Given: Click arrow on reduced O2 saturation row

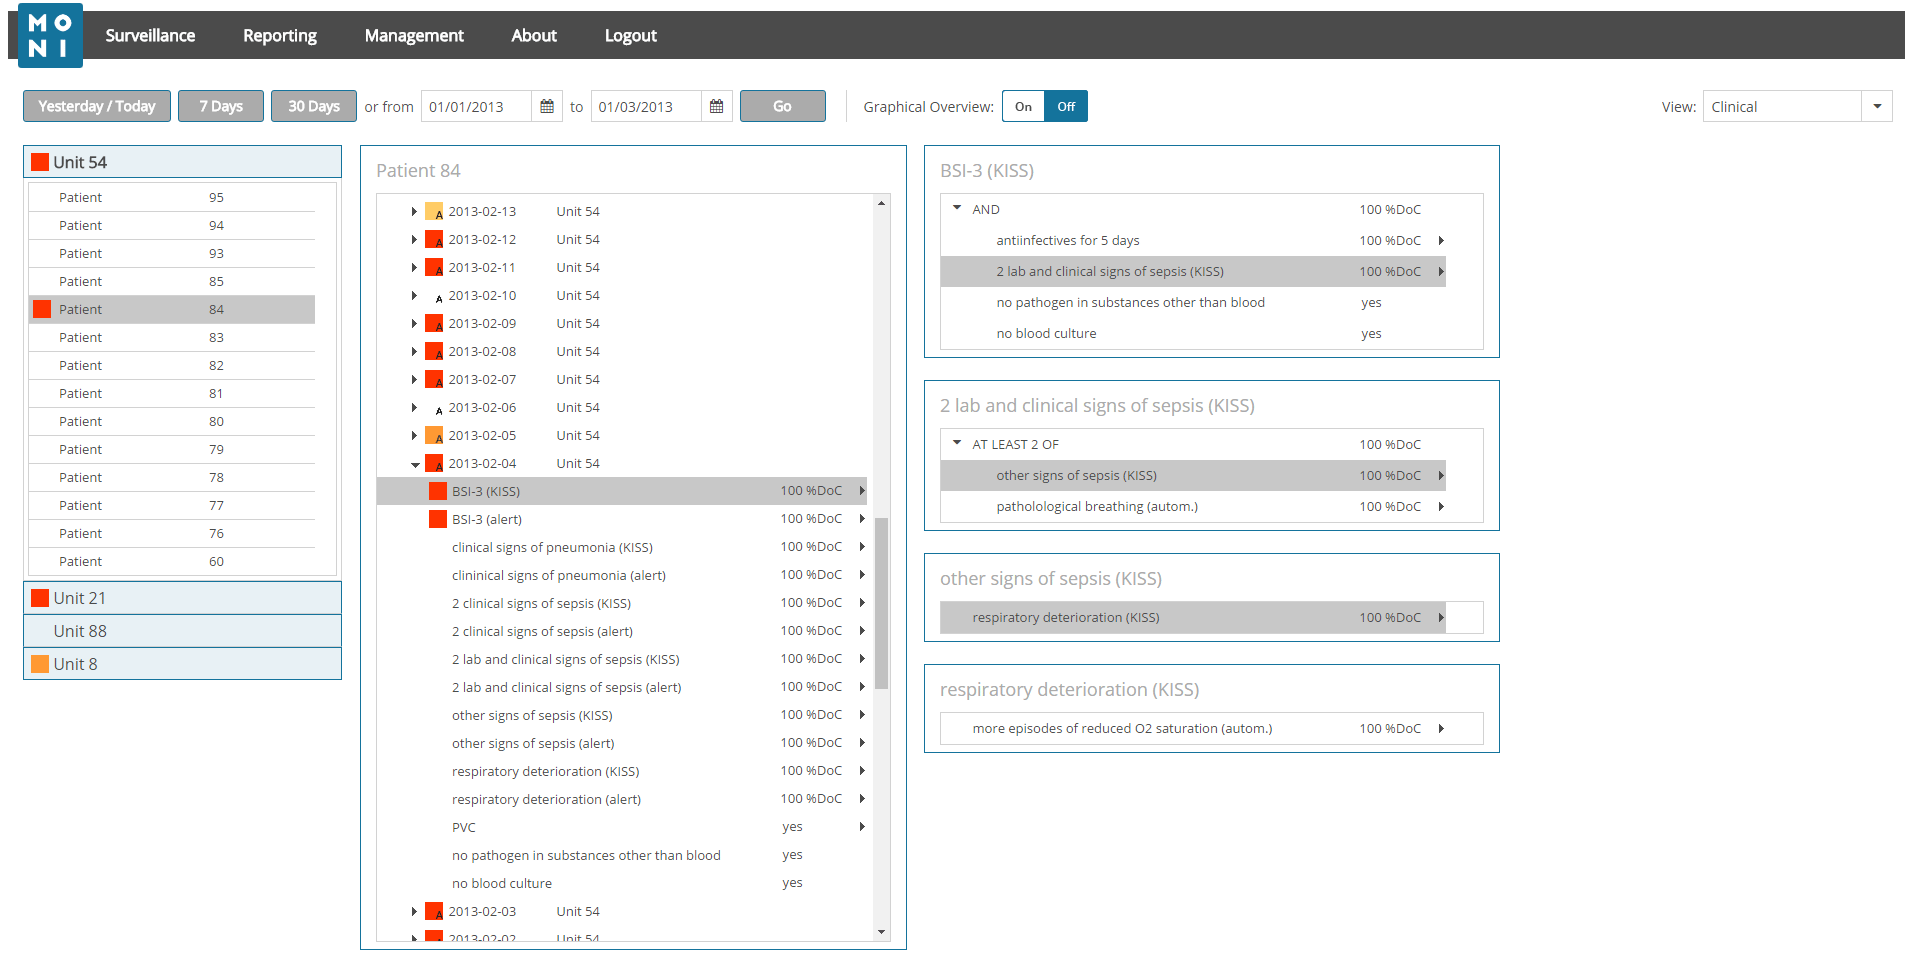Looking at the screenshot, I should click(1441, 728).
